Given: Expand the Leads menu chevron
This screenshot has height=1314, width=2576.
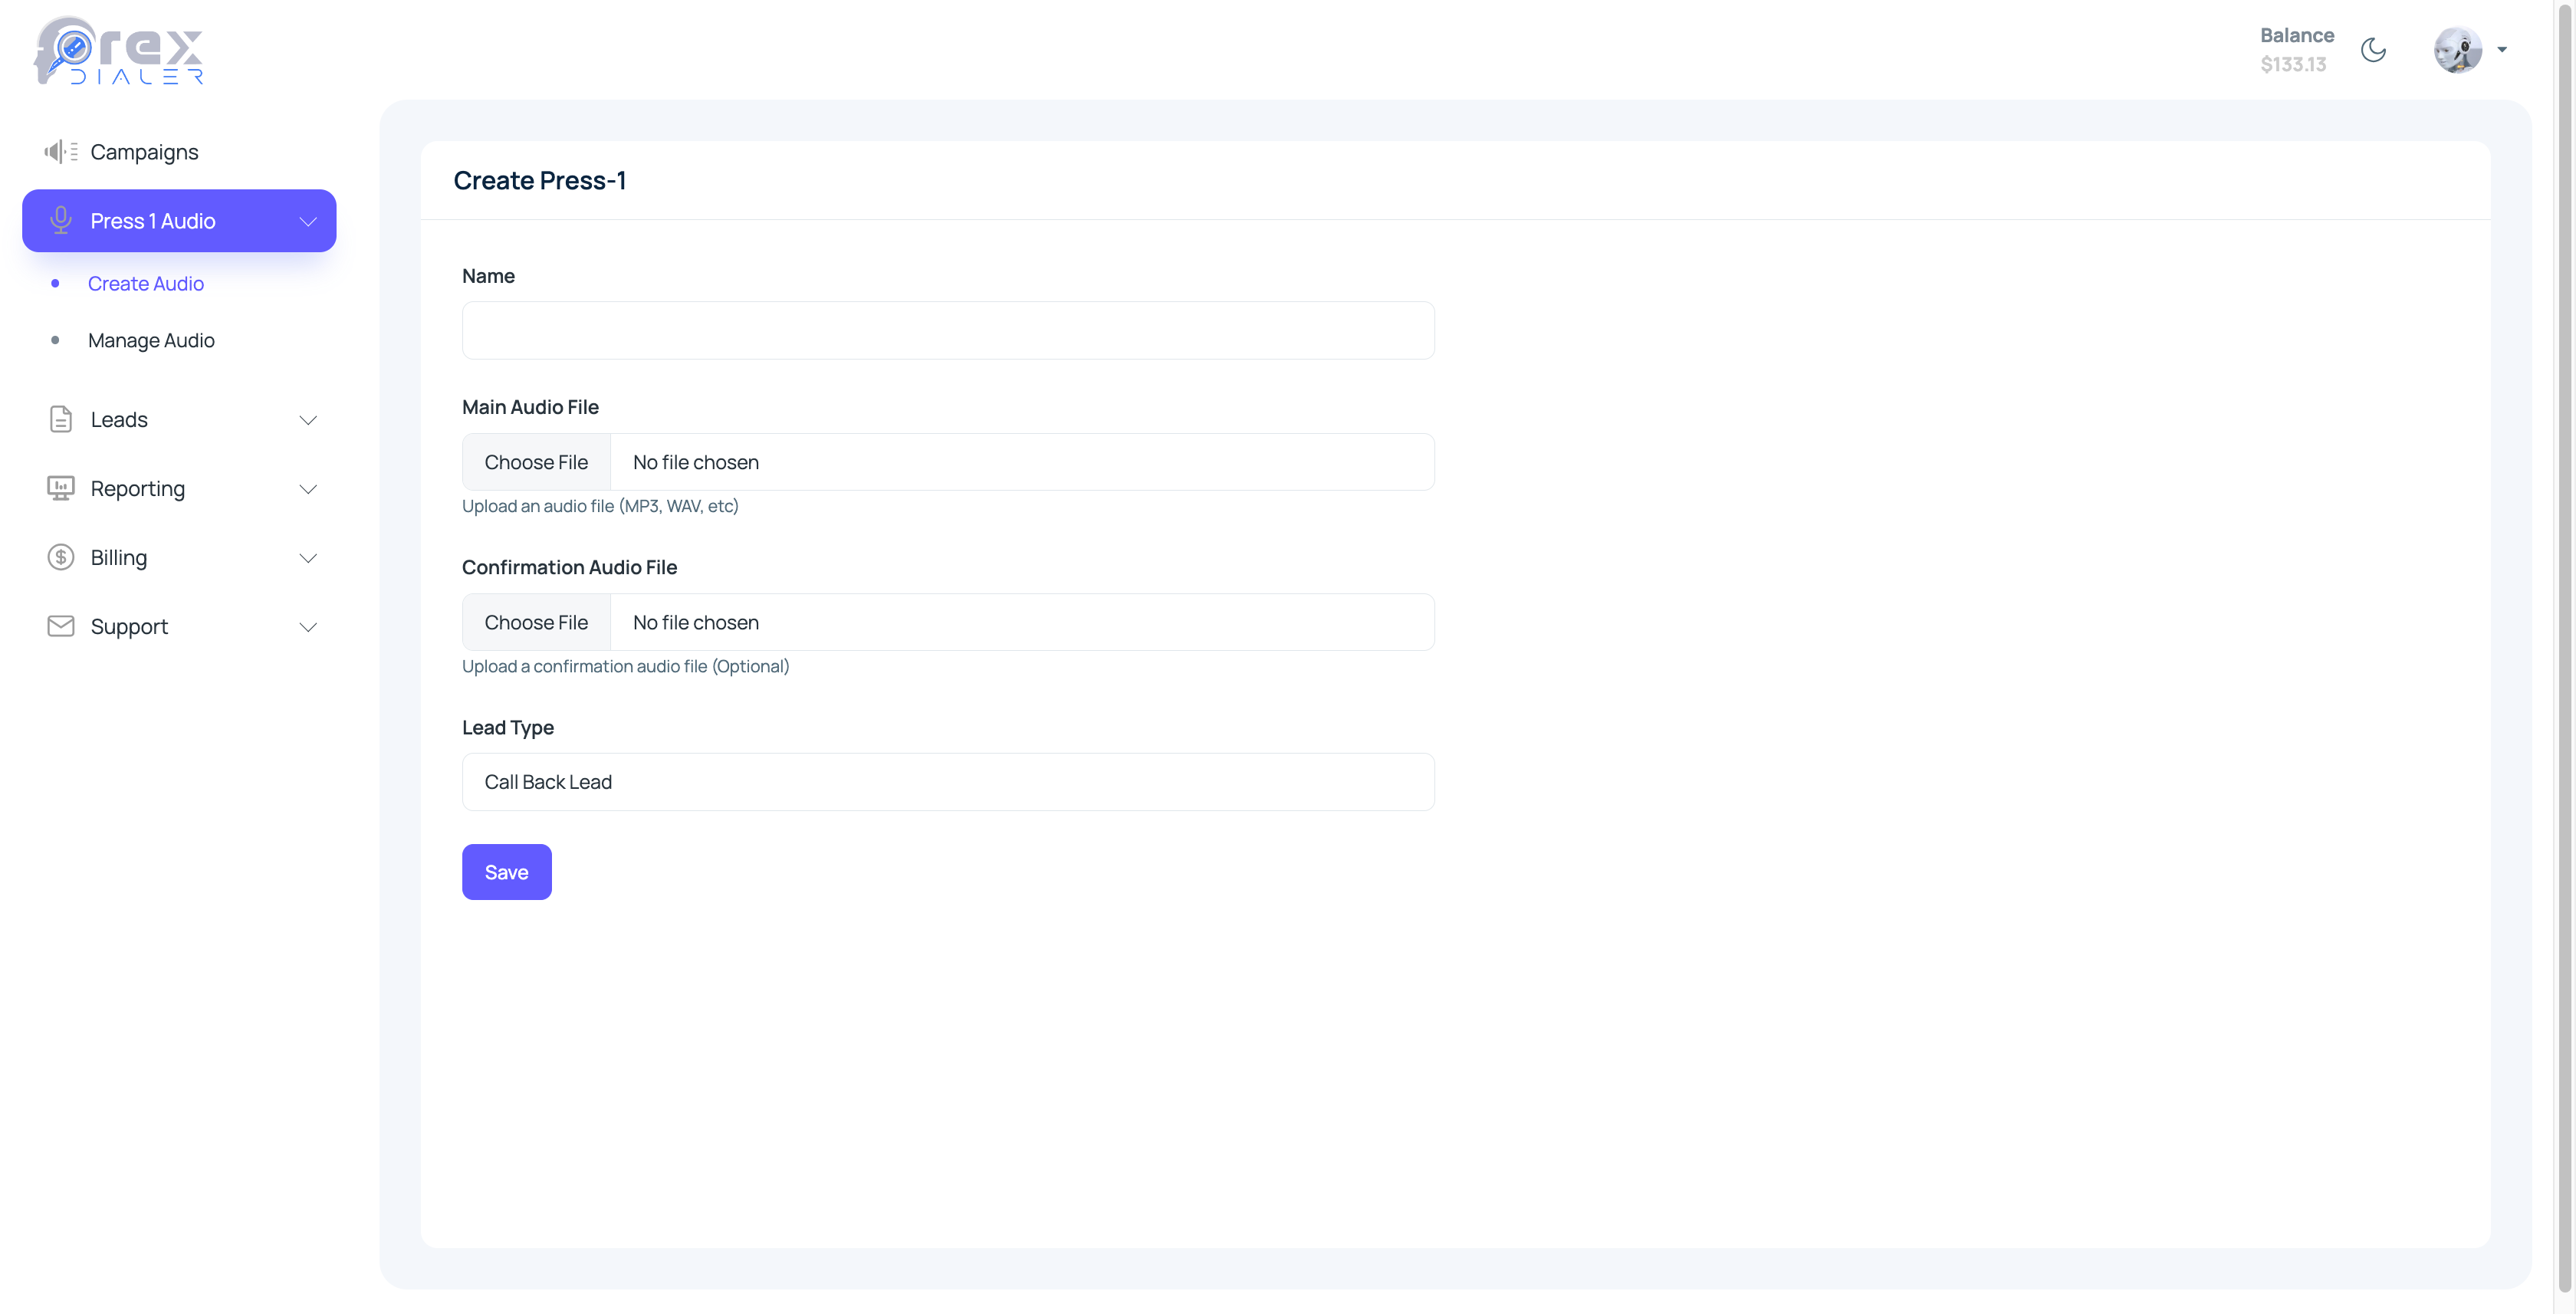Looking at the screenshot, I should click(x=308, y=420).
